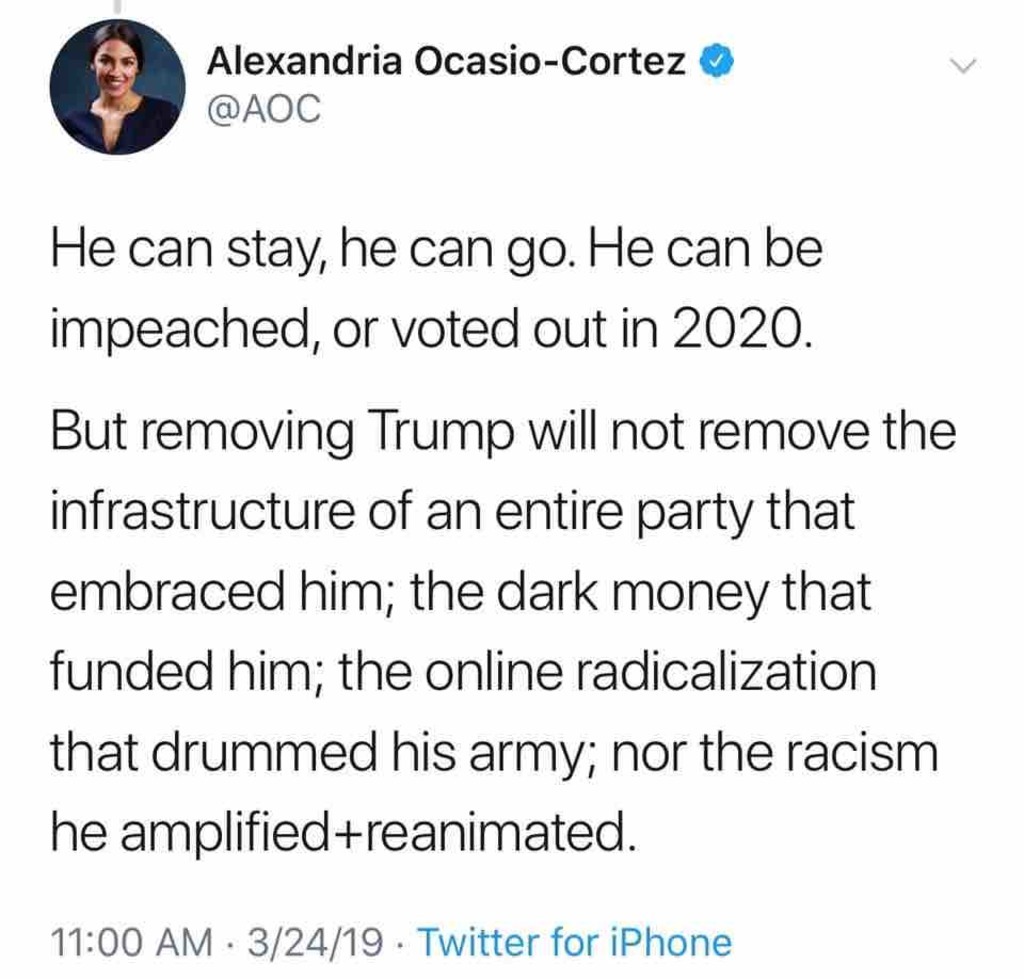
Task: Click the Twitter for iPhone link
Action: pos(573,941)
